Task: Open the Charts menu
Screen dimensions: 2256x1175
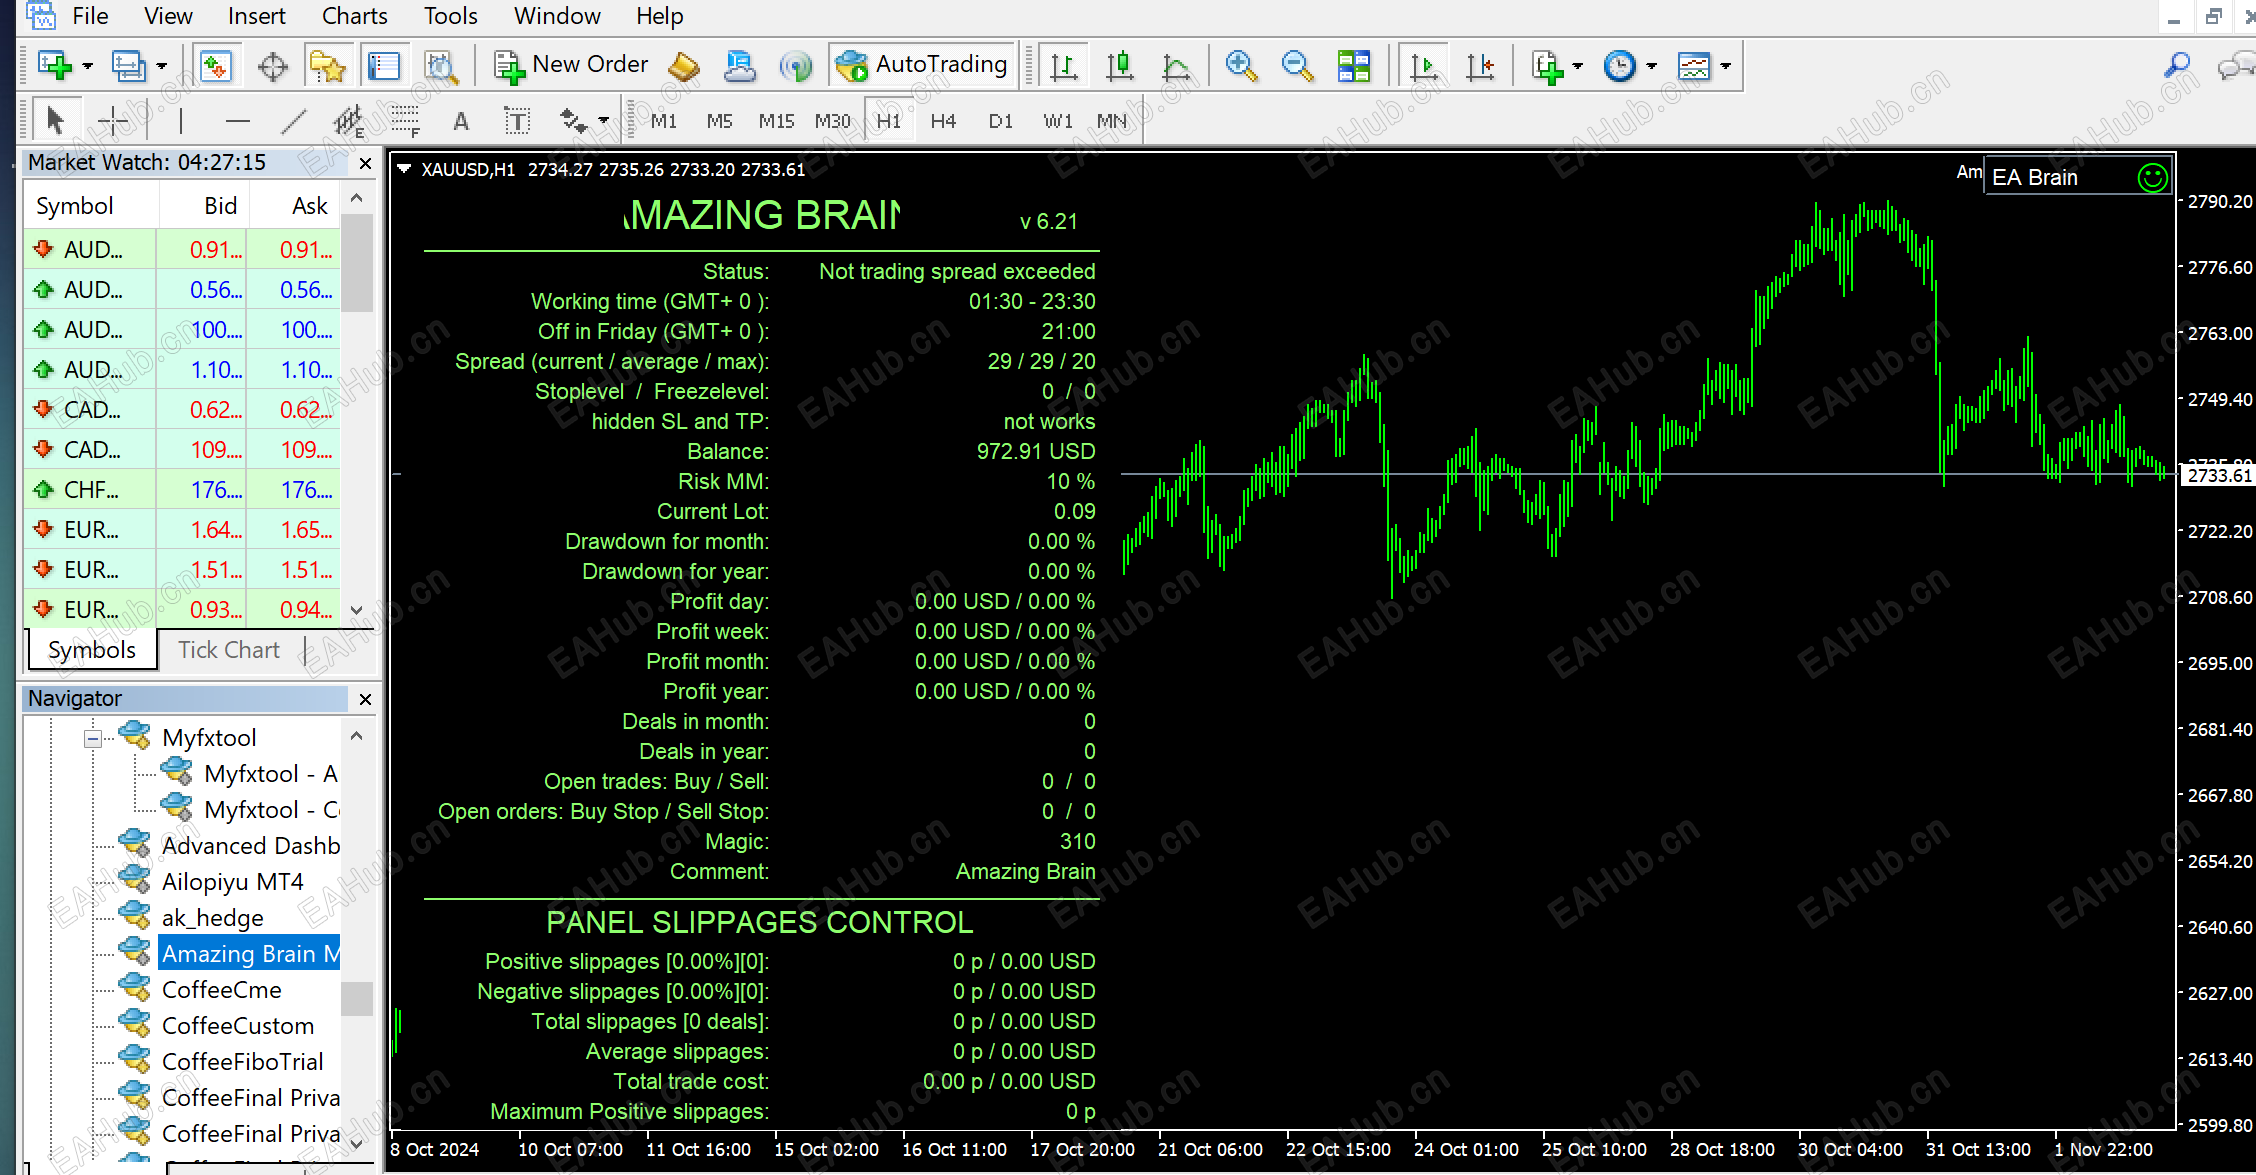Action: click(x=354, y=16)
